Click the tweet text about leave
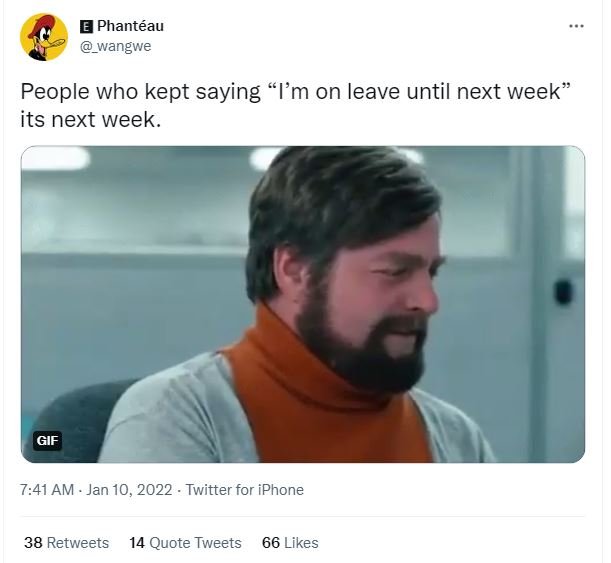Screen dimensions: 611x563 (x=295, y=105)
